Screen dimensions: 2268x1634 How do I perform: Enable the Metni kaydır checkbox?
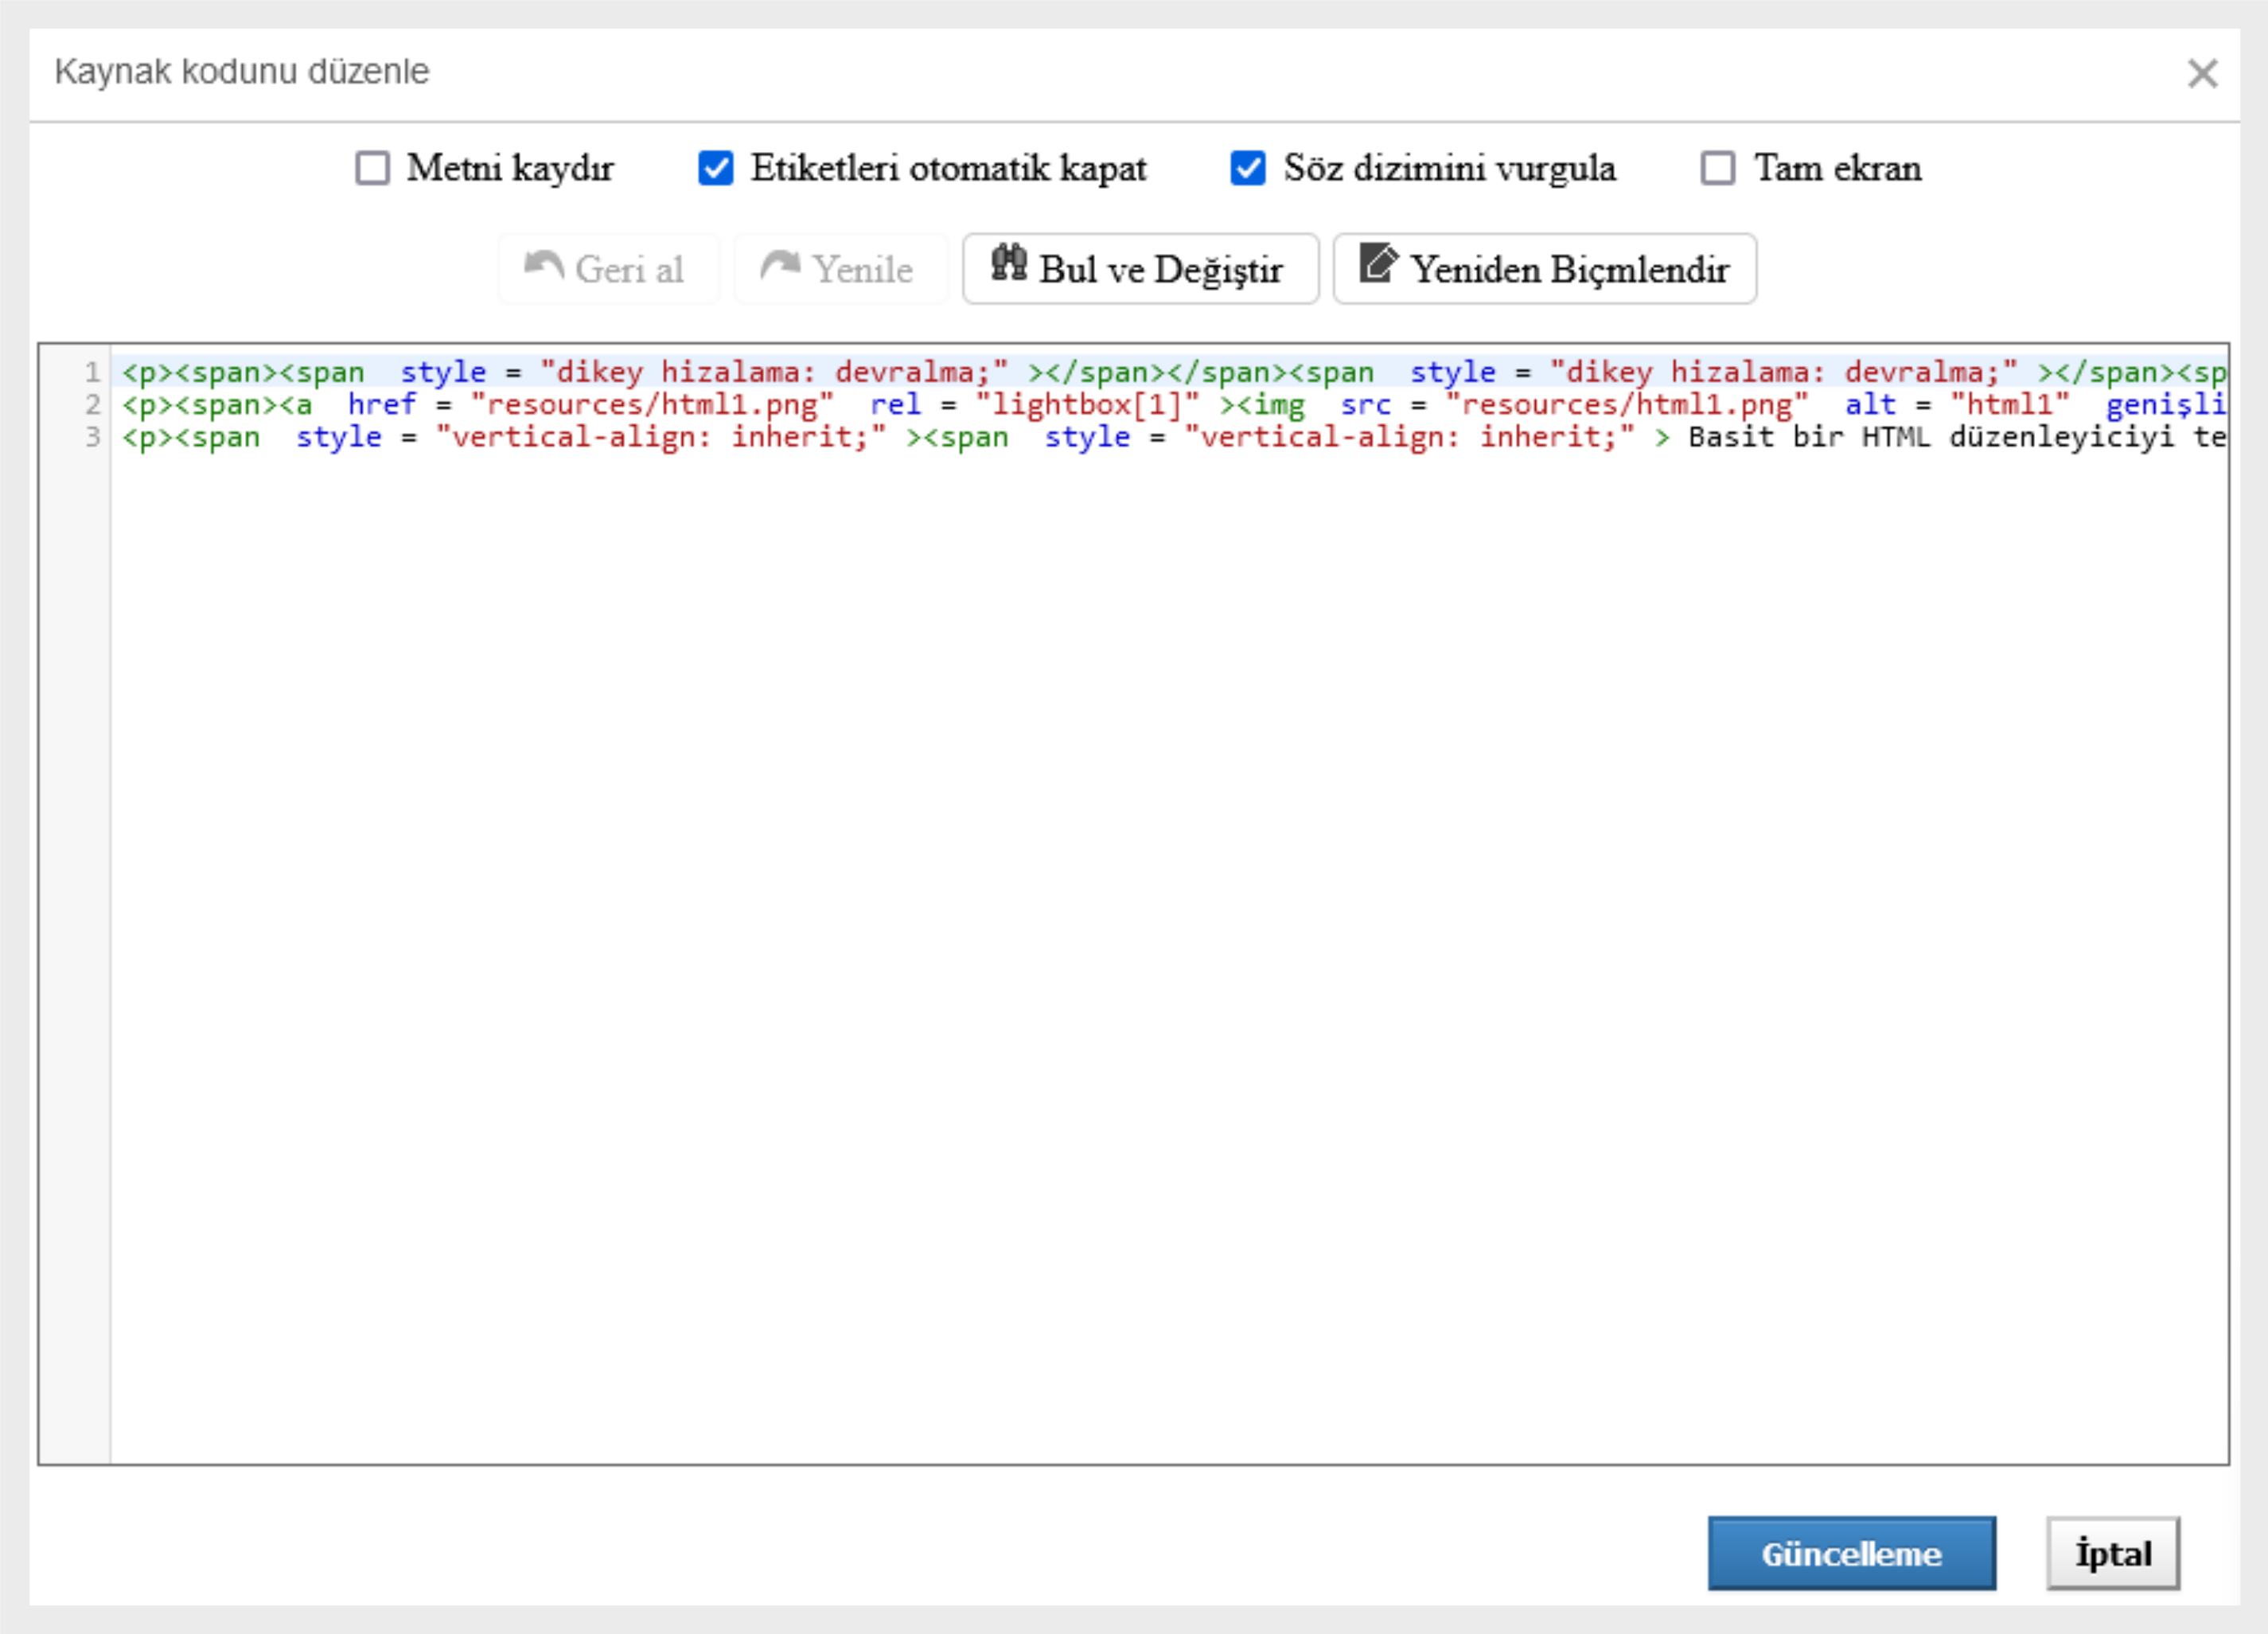pos(372,168)
